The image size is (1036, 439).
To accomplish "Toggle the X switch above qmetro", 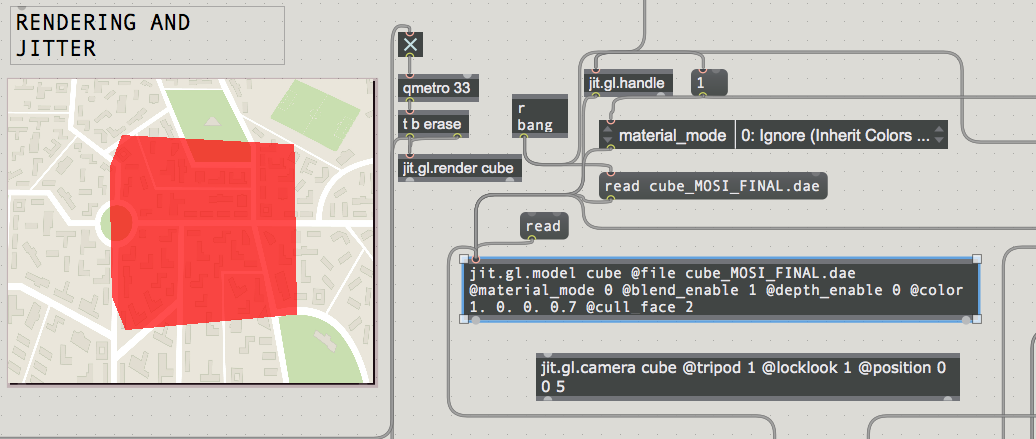I will [410, 45].
